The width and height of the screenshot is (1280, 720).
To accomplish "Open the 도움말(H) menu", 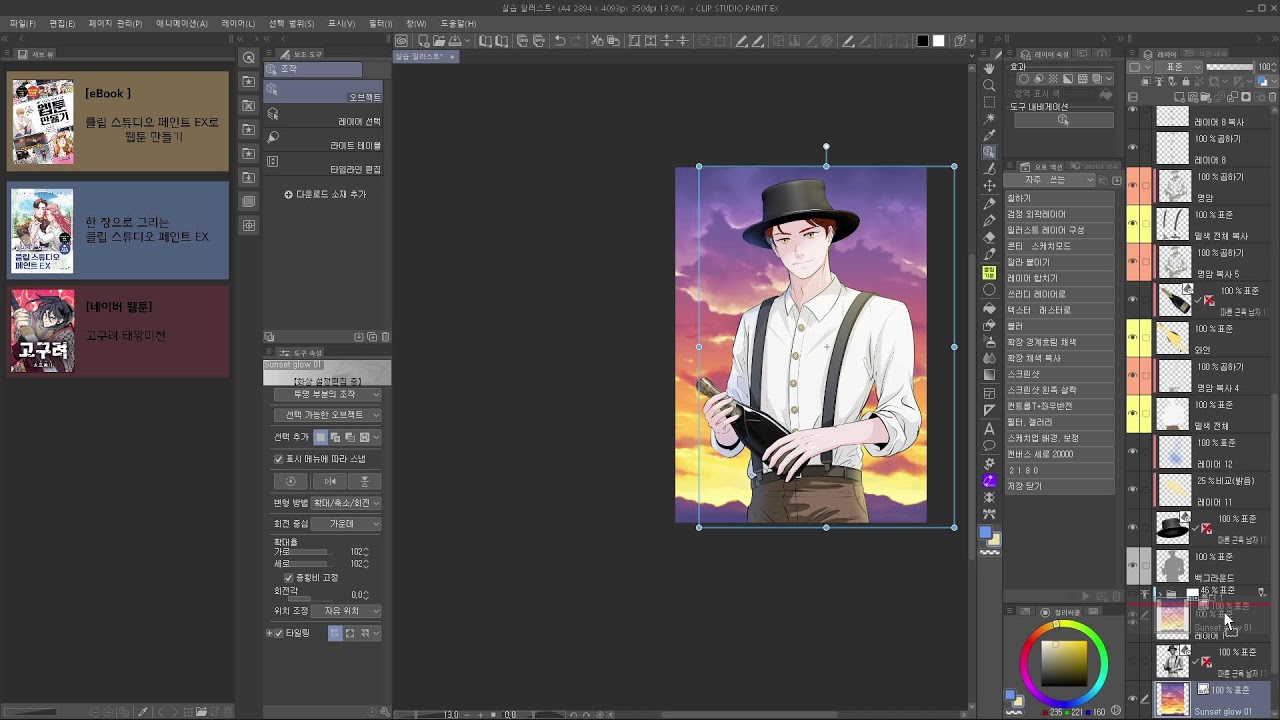I will [459, 23].
